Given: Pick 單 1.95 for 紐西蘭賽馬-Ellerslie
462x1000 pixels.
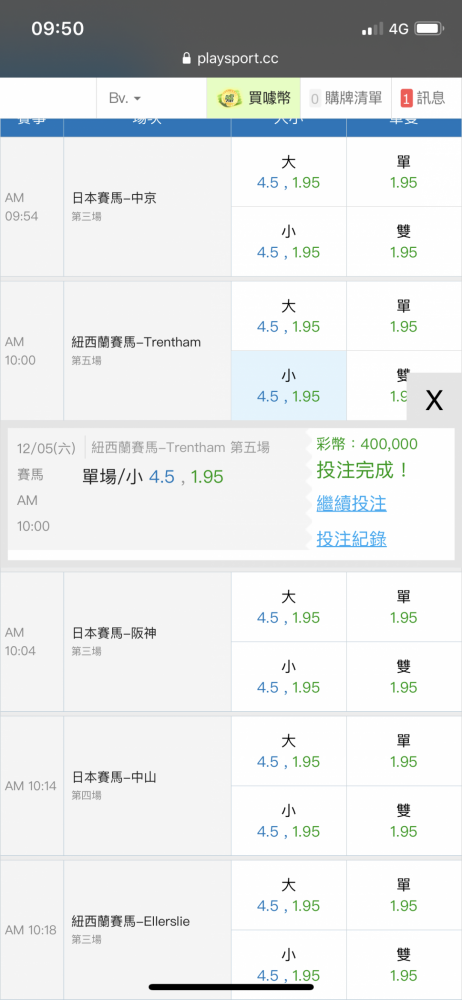Looking at the screenshot, I should pyautogui.click(x=404, y=895).
